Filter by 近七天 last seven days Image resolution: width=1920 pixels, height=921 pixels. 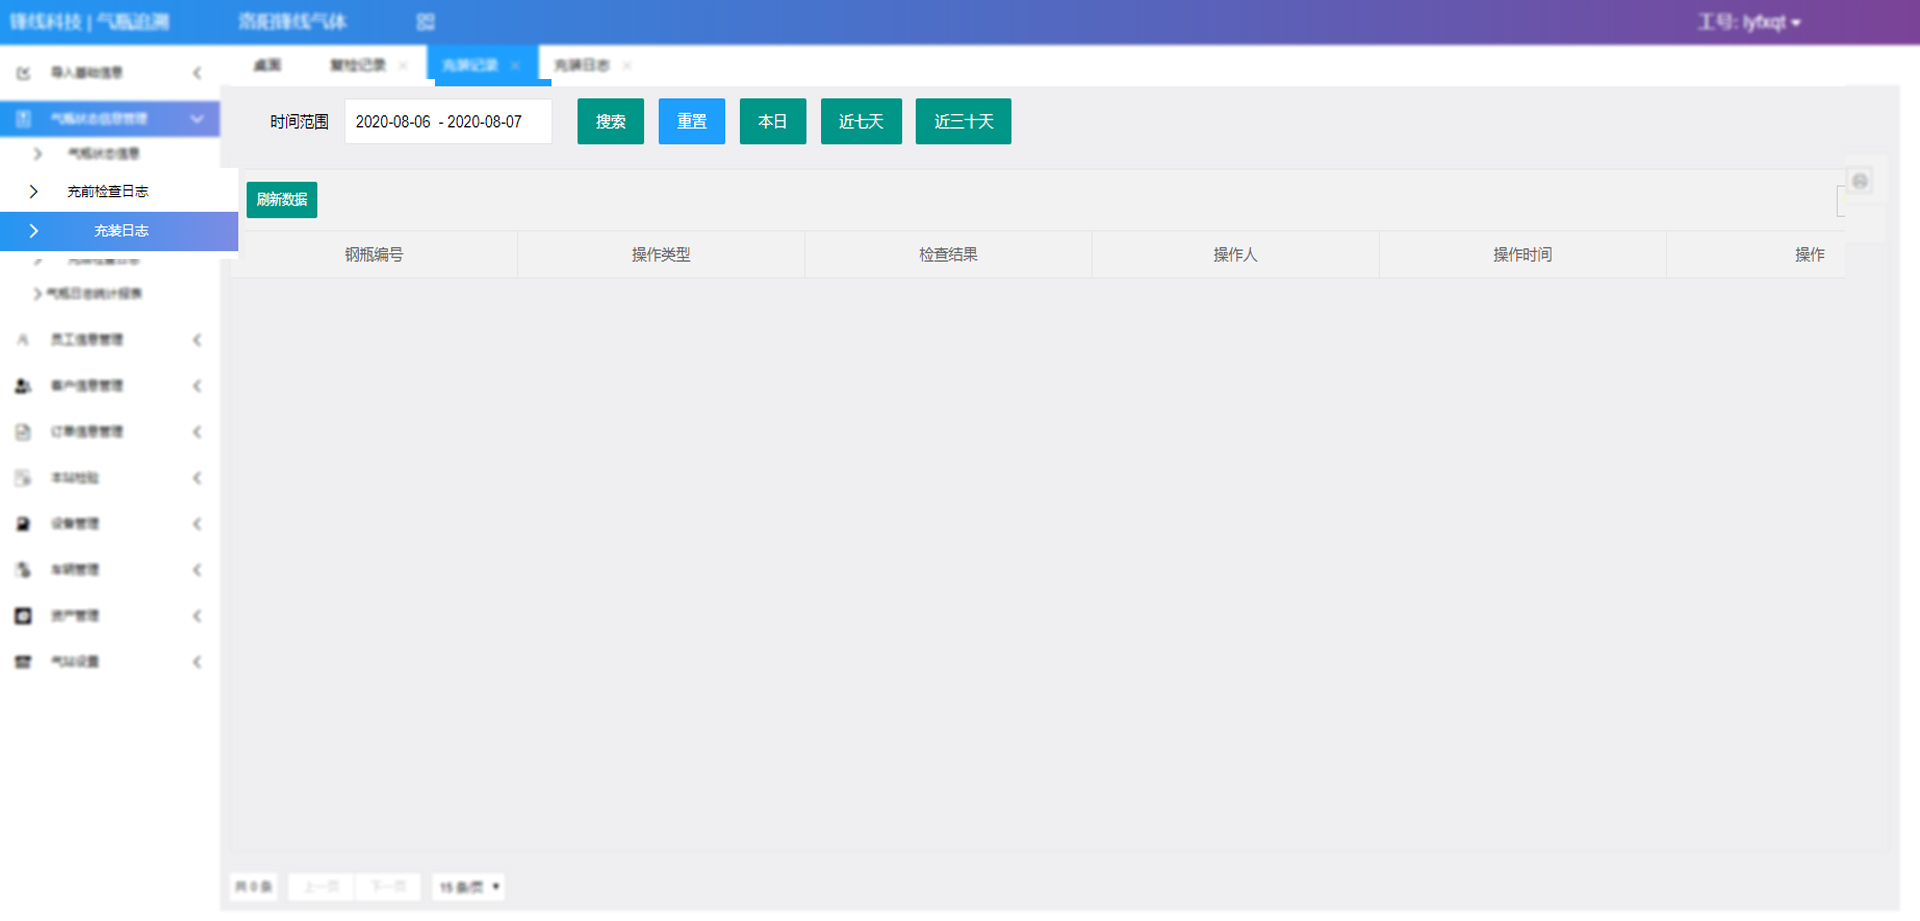tap(860, 121)
